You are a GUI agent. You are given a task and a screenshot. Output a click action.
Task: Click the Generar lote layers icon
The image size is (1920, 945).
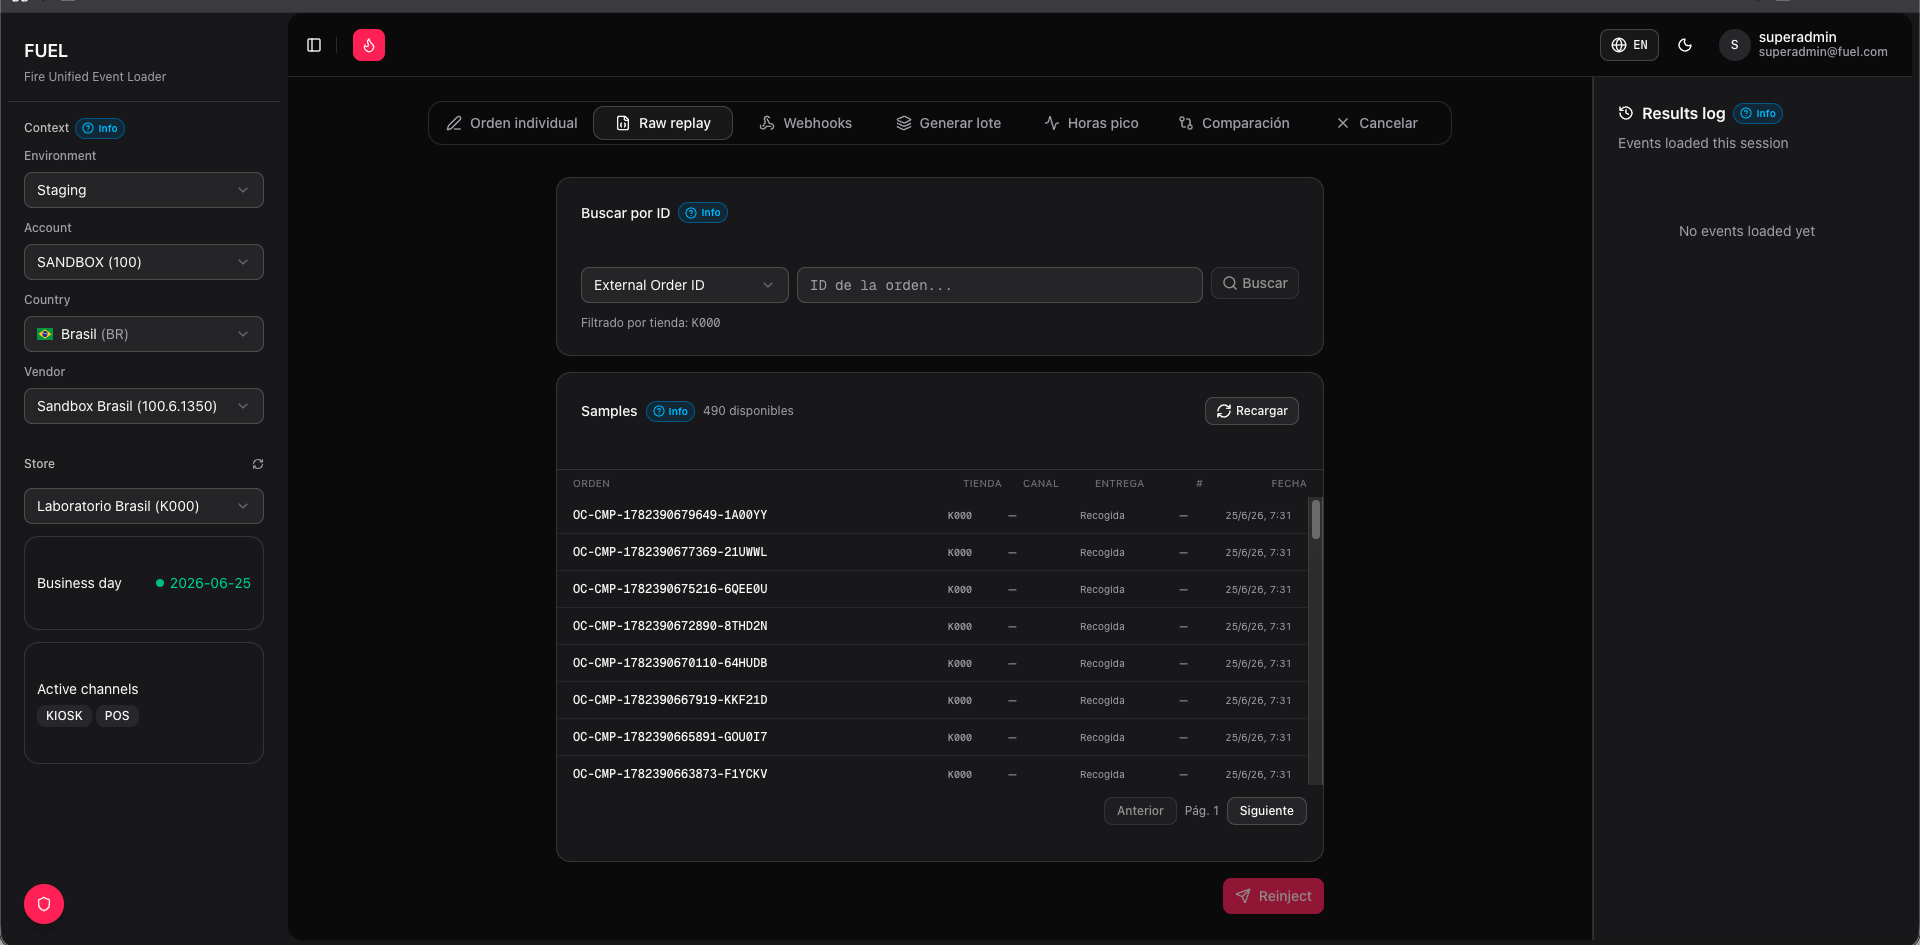[904, 123]
